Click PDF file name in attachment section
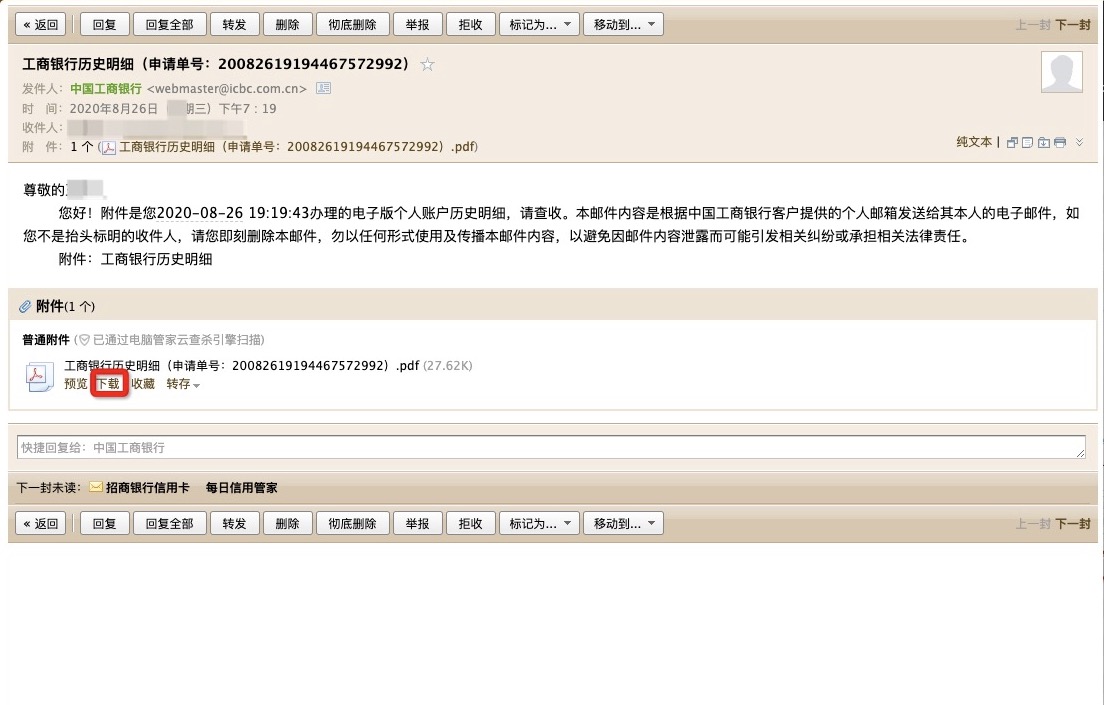Screen dimensions: 1104x705 tap(242, 366)
